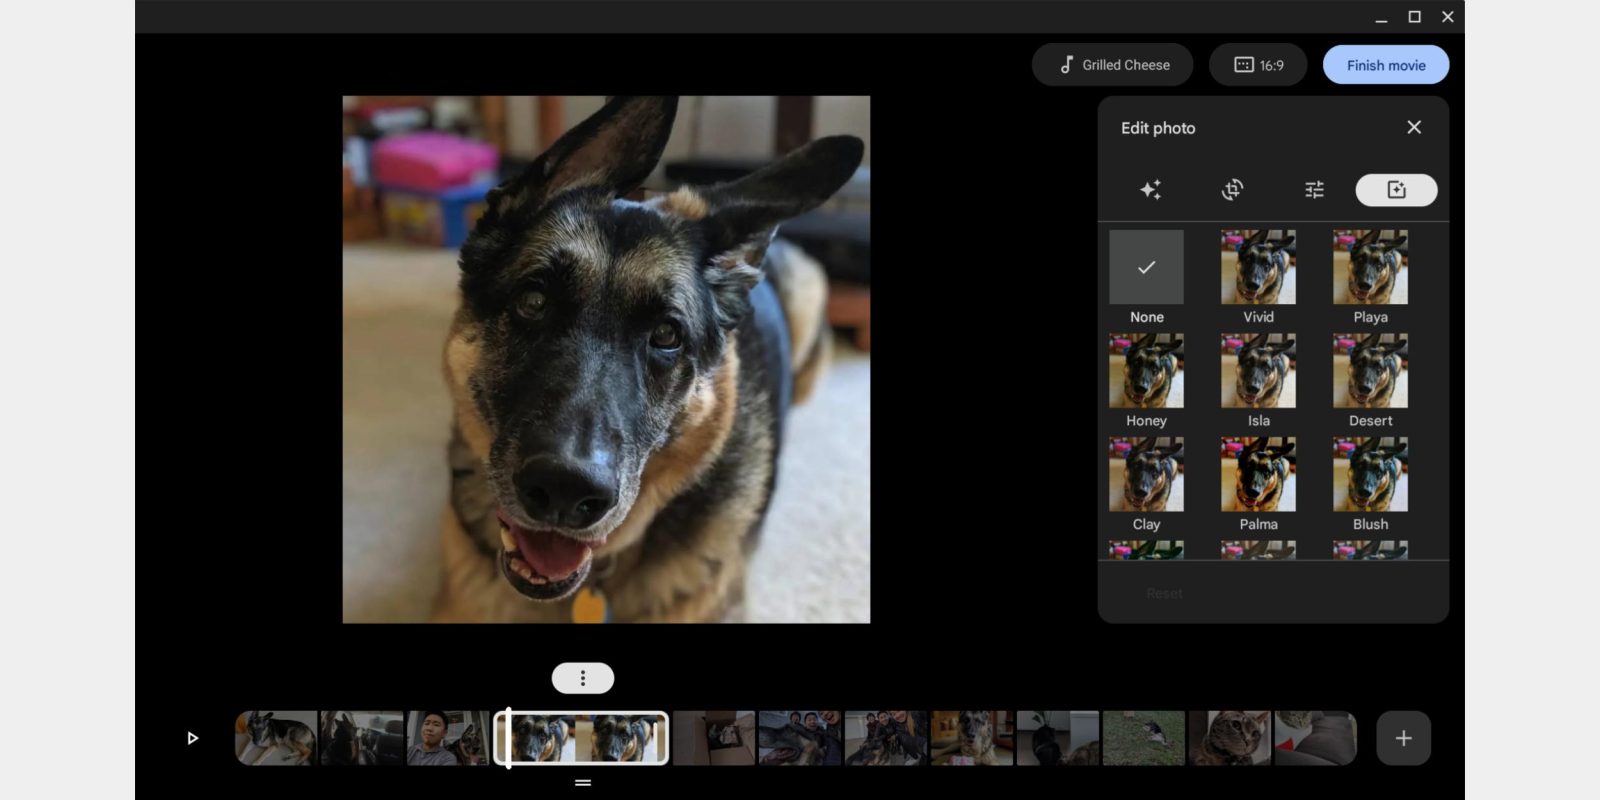Open the three-dot clip options menu
Viewport: 1600px width, 800px height.
pos(583,678)
